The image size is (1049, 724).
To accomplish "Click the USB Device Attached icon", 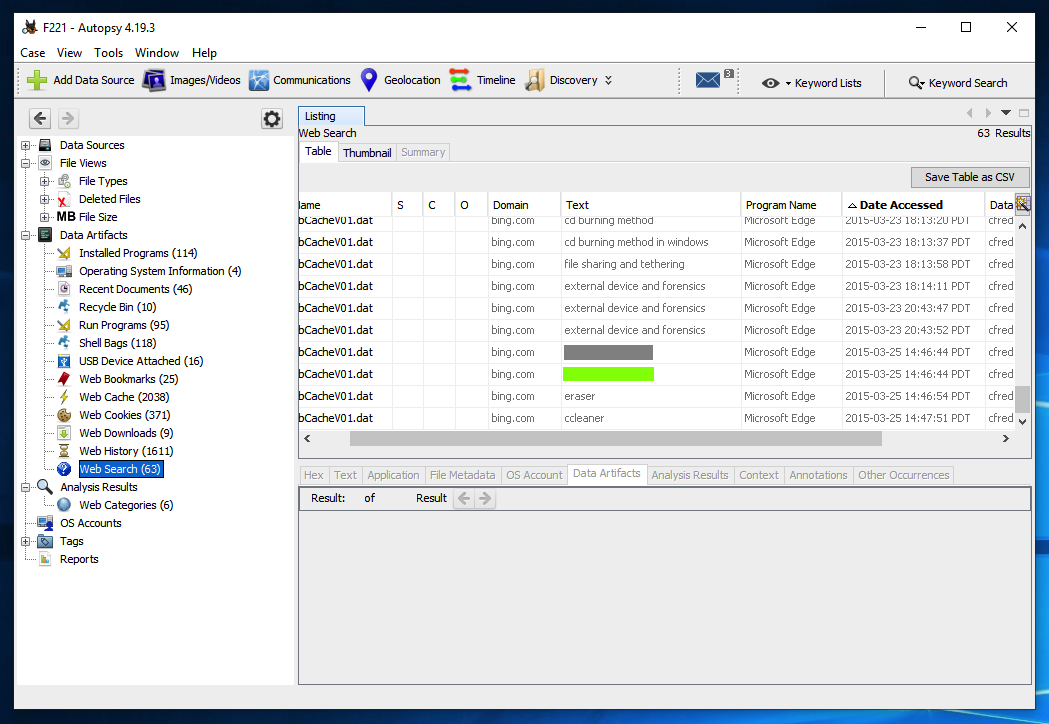I will (64, 361).
